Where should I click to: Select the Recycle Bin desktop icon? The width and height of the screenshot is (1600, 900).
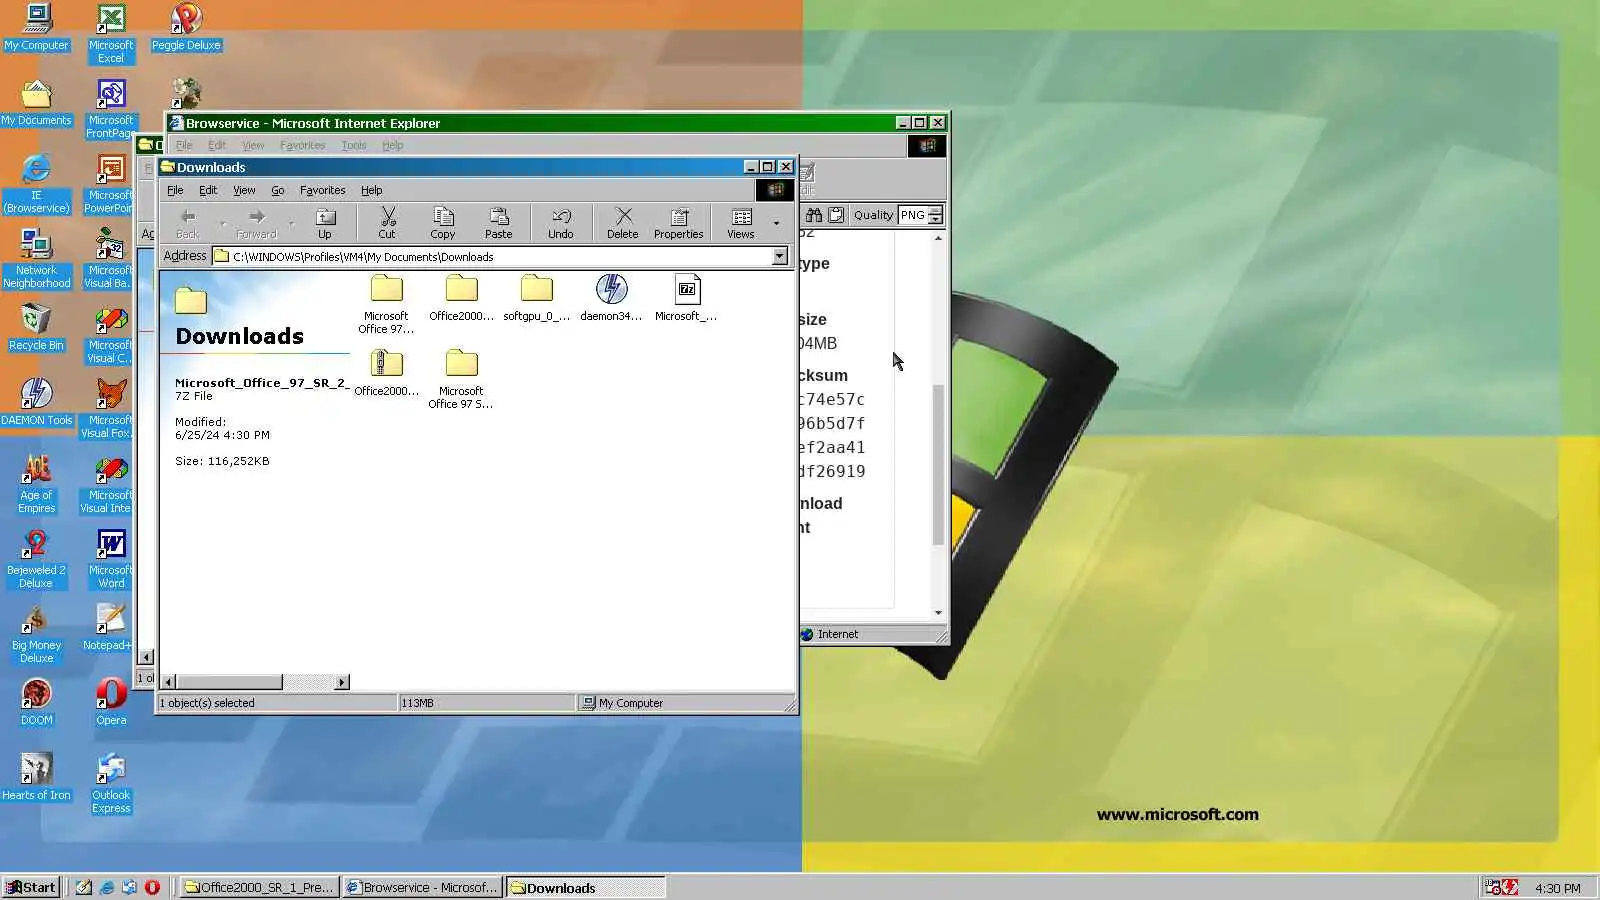[36, 327]
